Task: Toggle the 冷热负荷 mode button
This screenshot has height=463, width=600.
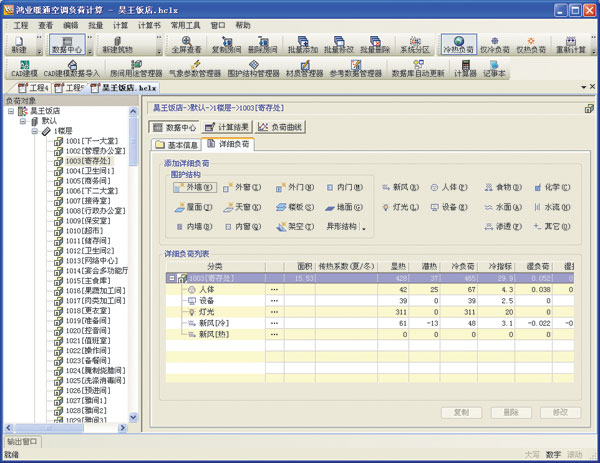Action: [x=458, y=45]
